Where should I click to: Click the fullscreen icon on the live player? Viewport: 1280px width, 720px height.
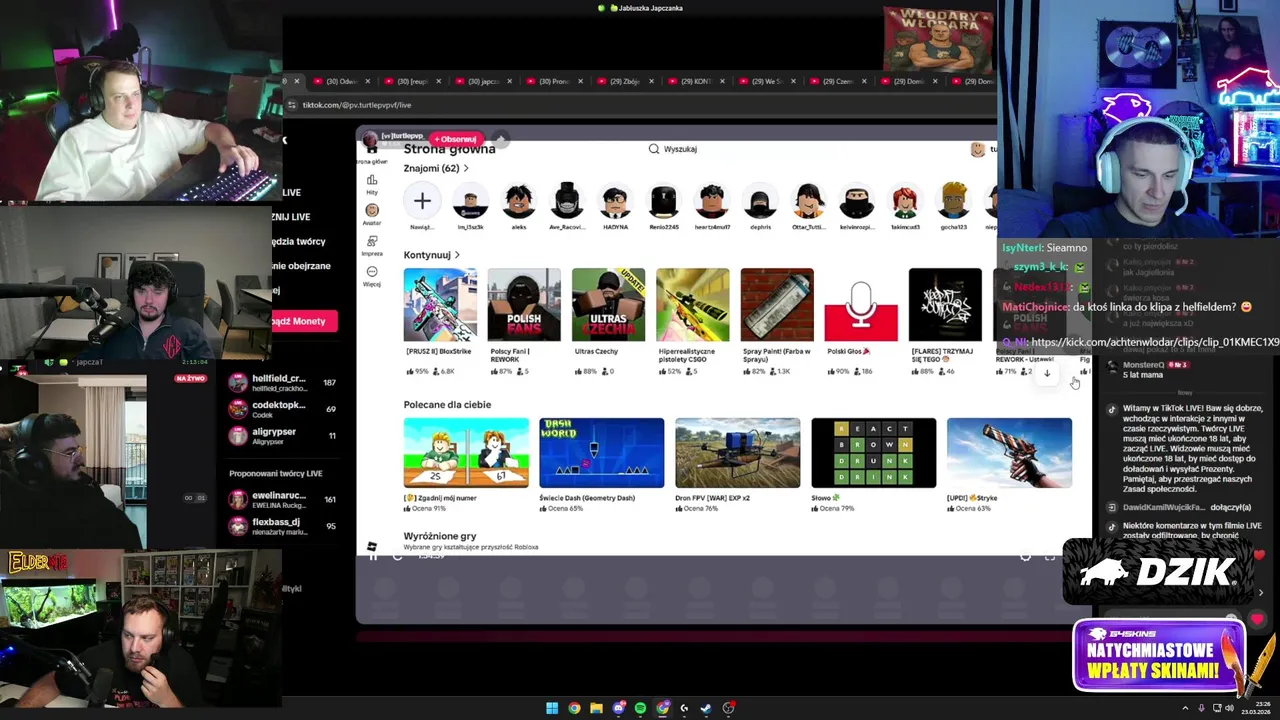[1049, 556]
